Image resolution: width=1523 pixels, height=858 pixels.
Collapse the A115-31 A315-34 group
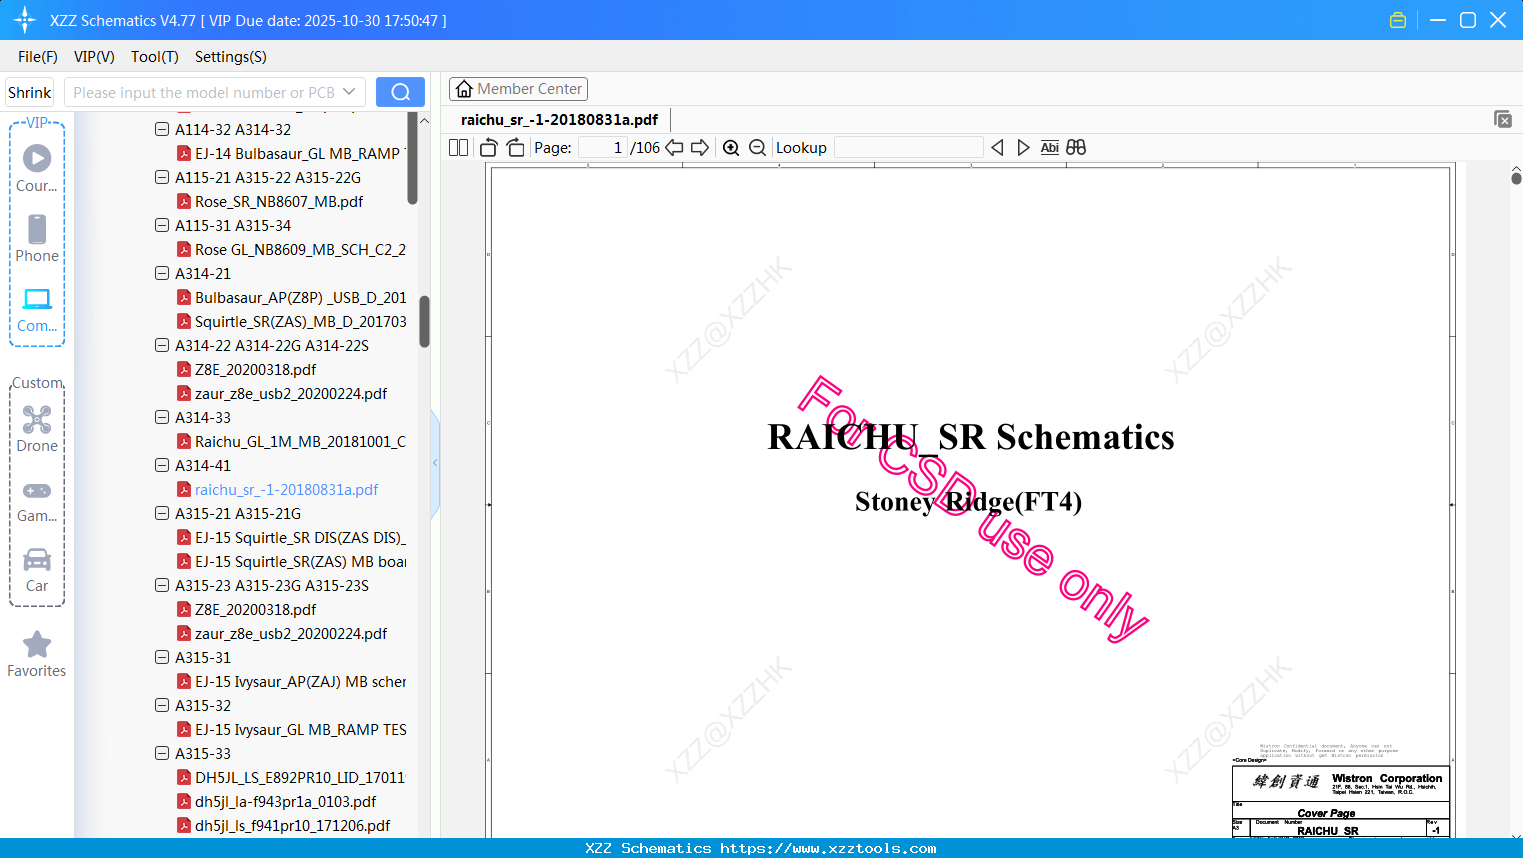[162, 225]
